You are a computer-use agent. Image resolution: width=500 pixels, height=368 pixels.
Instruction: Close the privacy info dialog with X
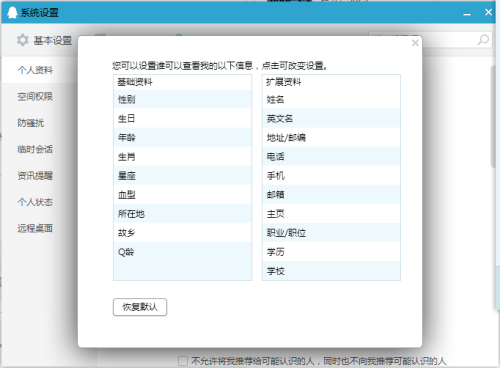(415, 43)
